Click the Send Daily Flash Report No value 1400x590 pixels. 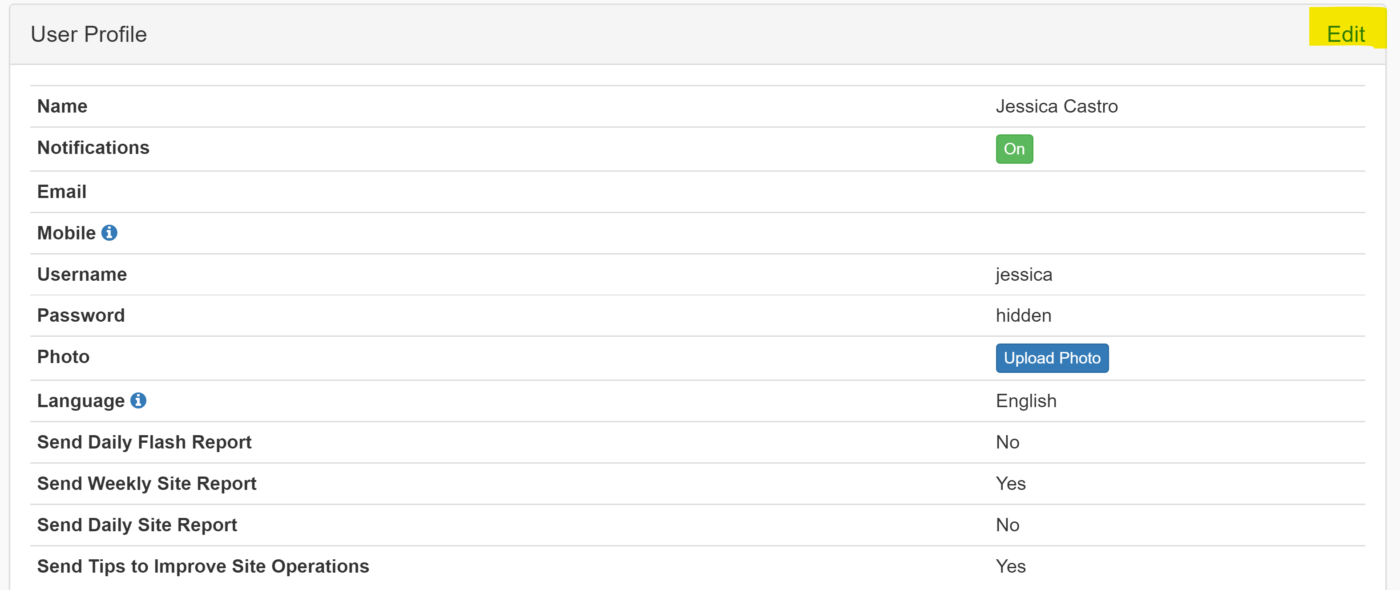coord(1008,442)
